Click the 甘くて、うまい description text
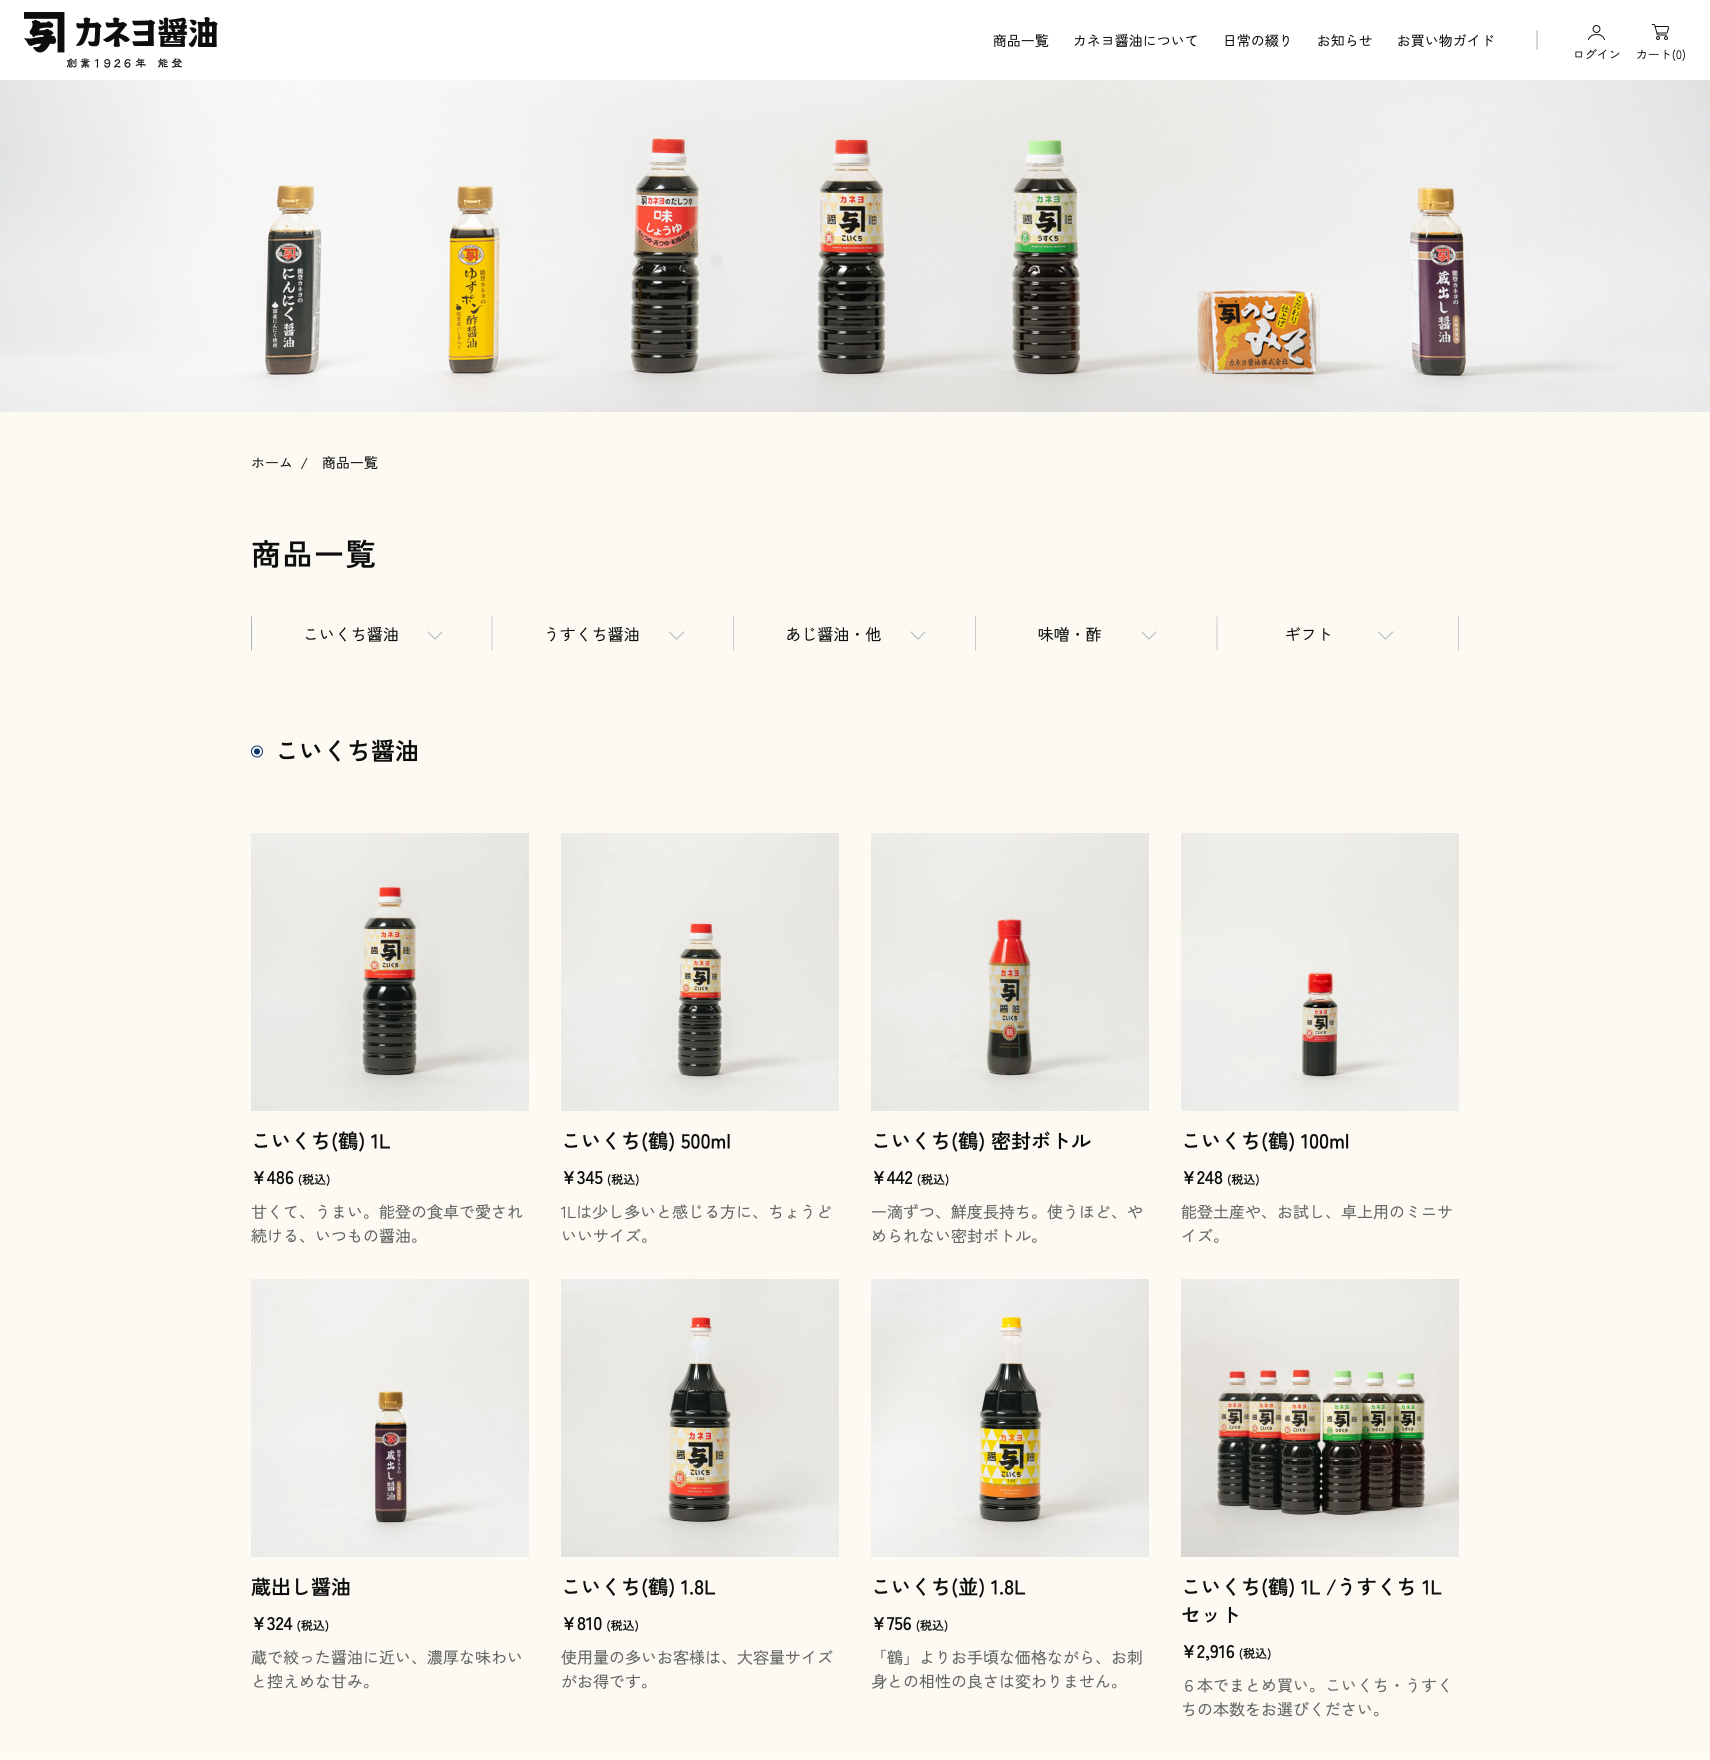Screen dimensions: 1710x1760 388,1224
